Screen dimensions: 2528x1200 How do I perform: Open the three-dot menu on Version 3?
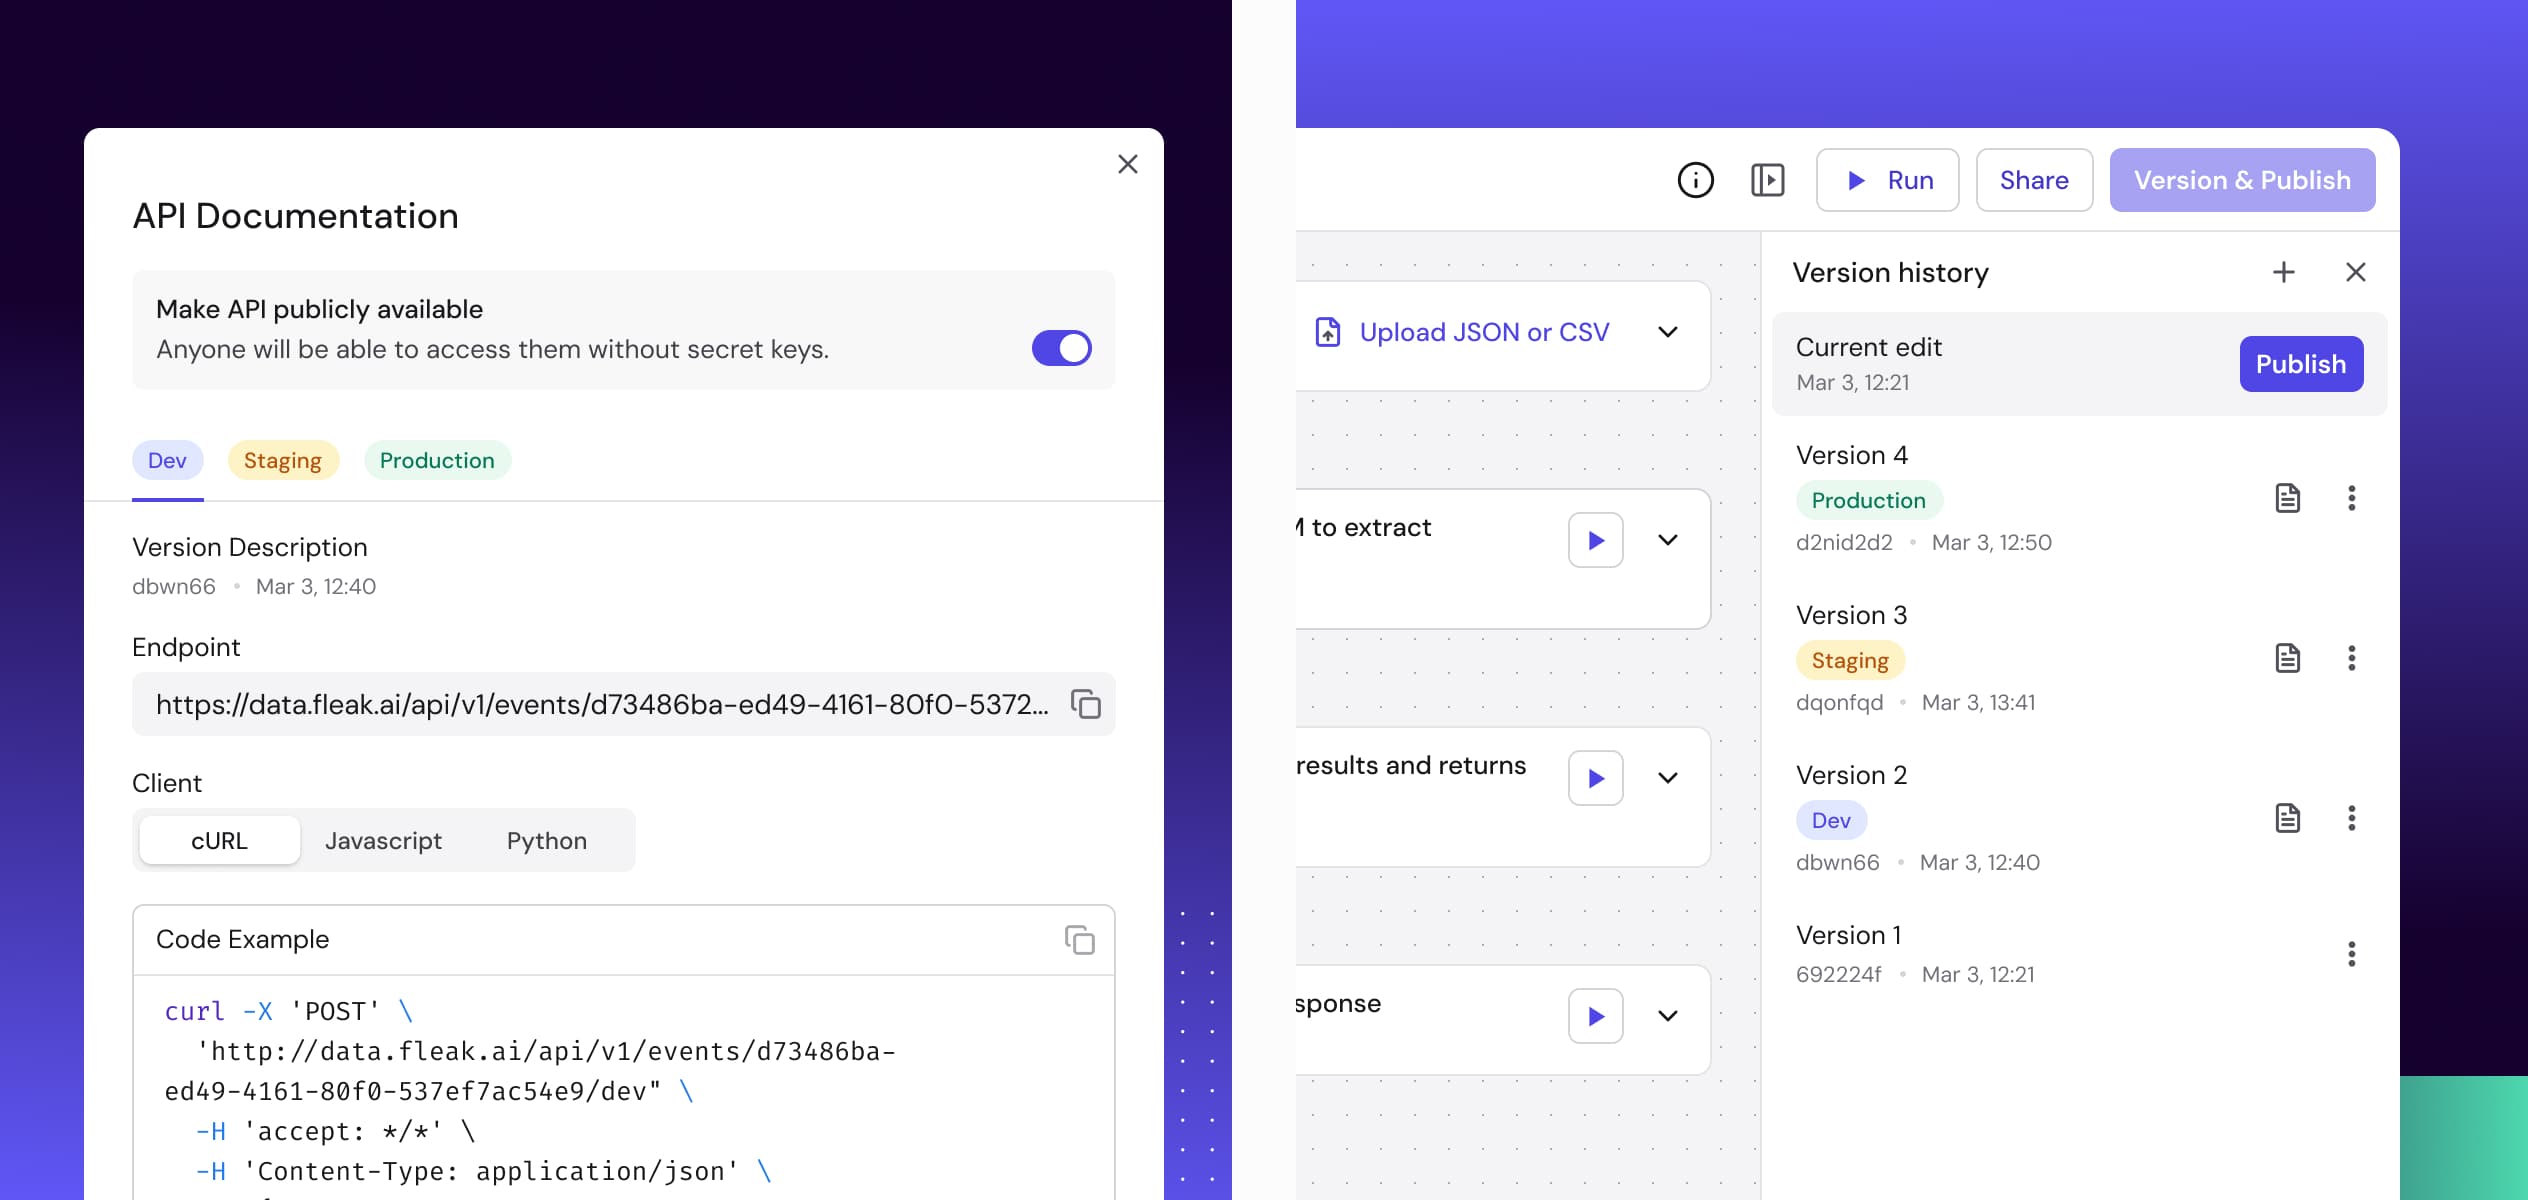click(2352, 658)
